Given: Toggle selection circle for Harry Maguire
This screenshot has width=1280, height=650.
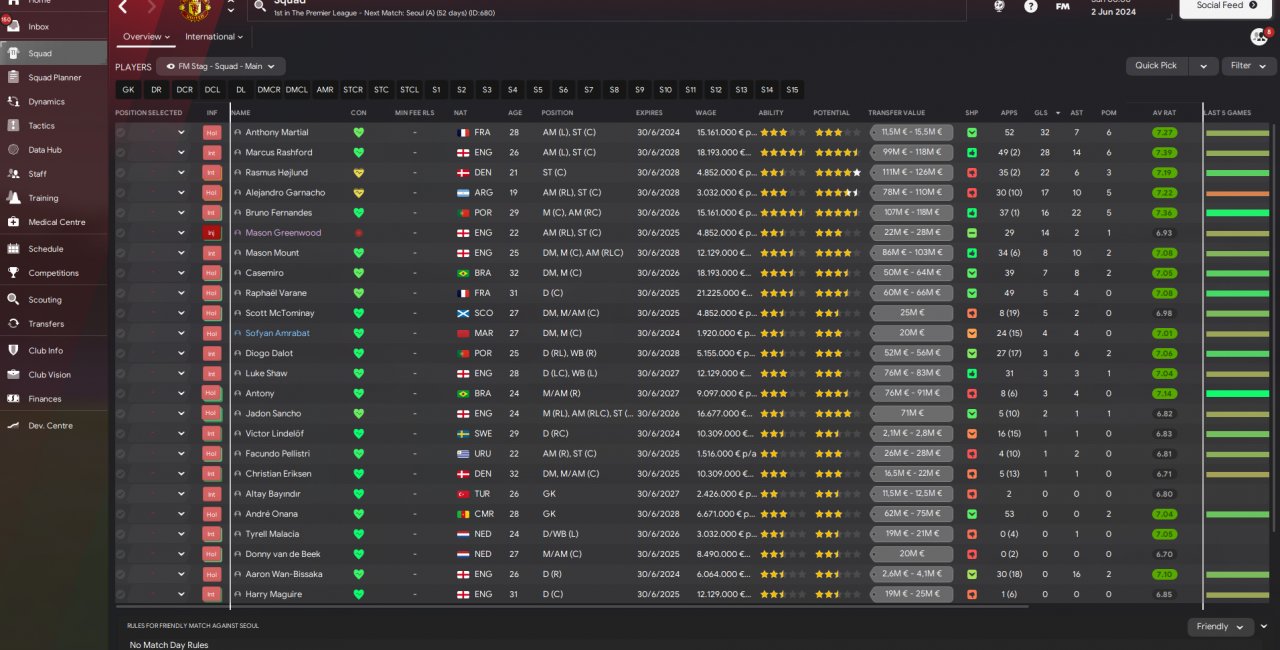Looking at the screenshot, I should coord(121,594).
